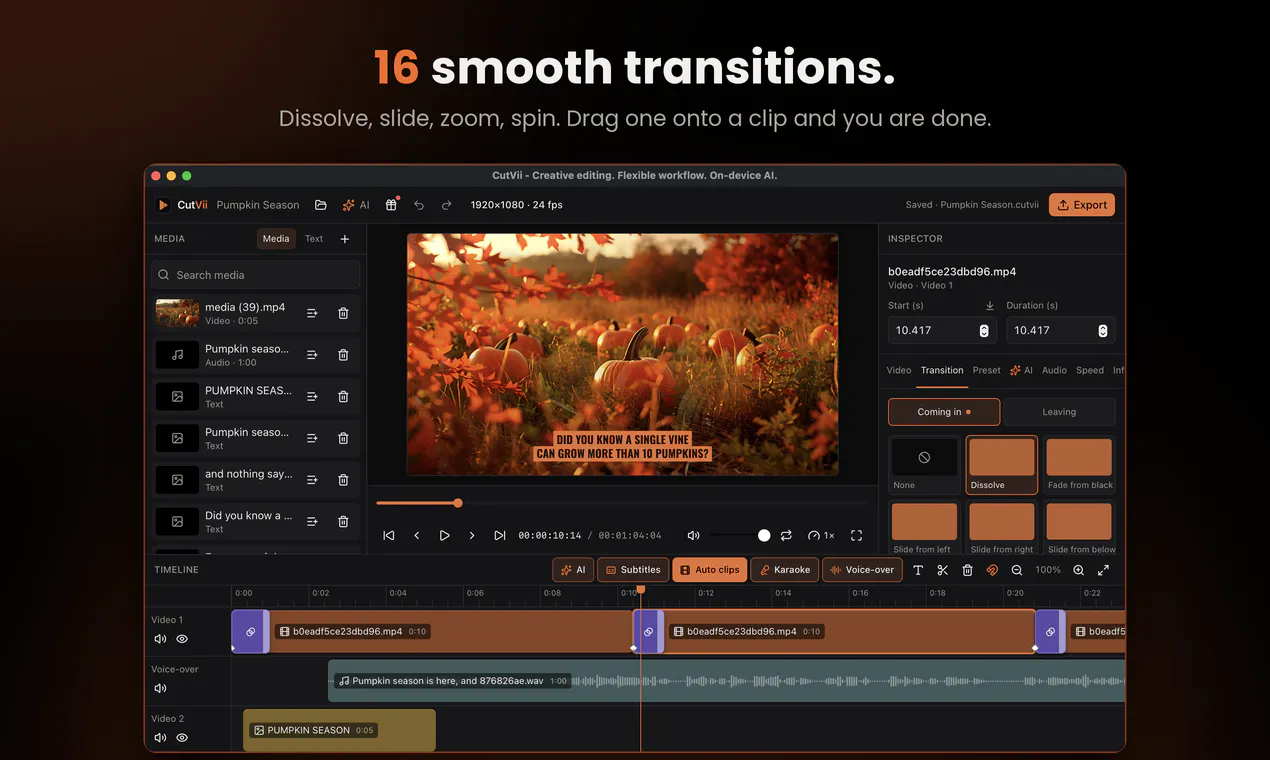Choose the Slide from left transition
Viewport: 1270px width, 760px height.
coord(924,527)
